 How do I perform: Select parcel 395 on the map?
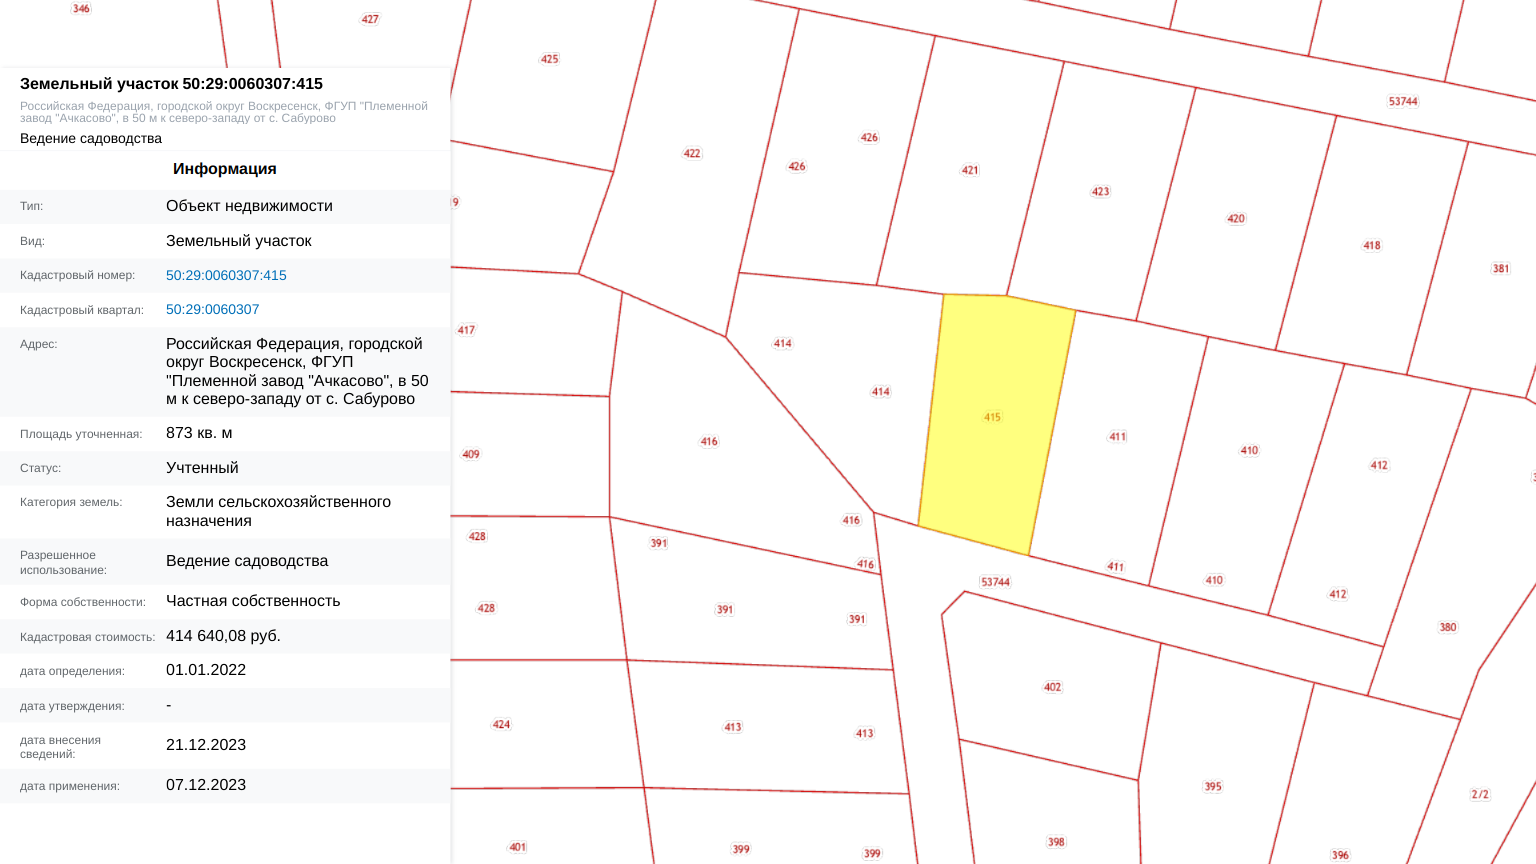pyautogui.click(x=1212, y=786)
